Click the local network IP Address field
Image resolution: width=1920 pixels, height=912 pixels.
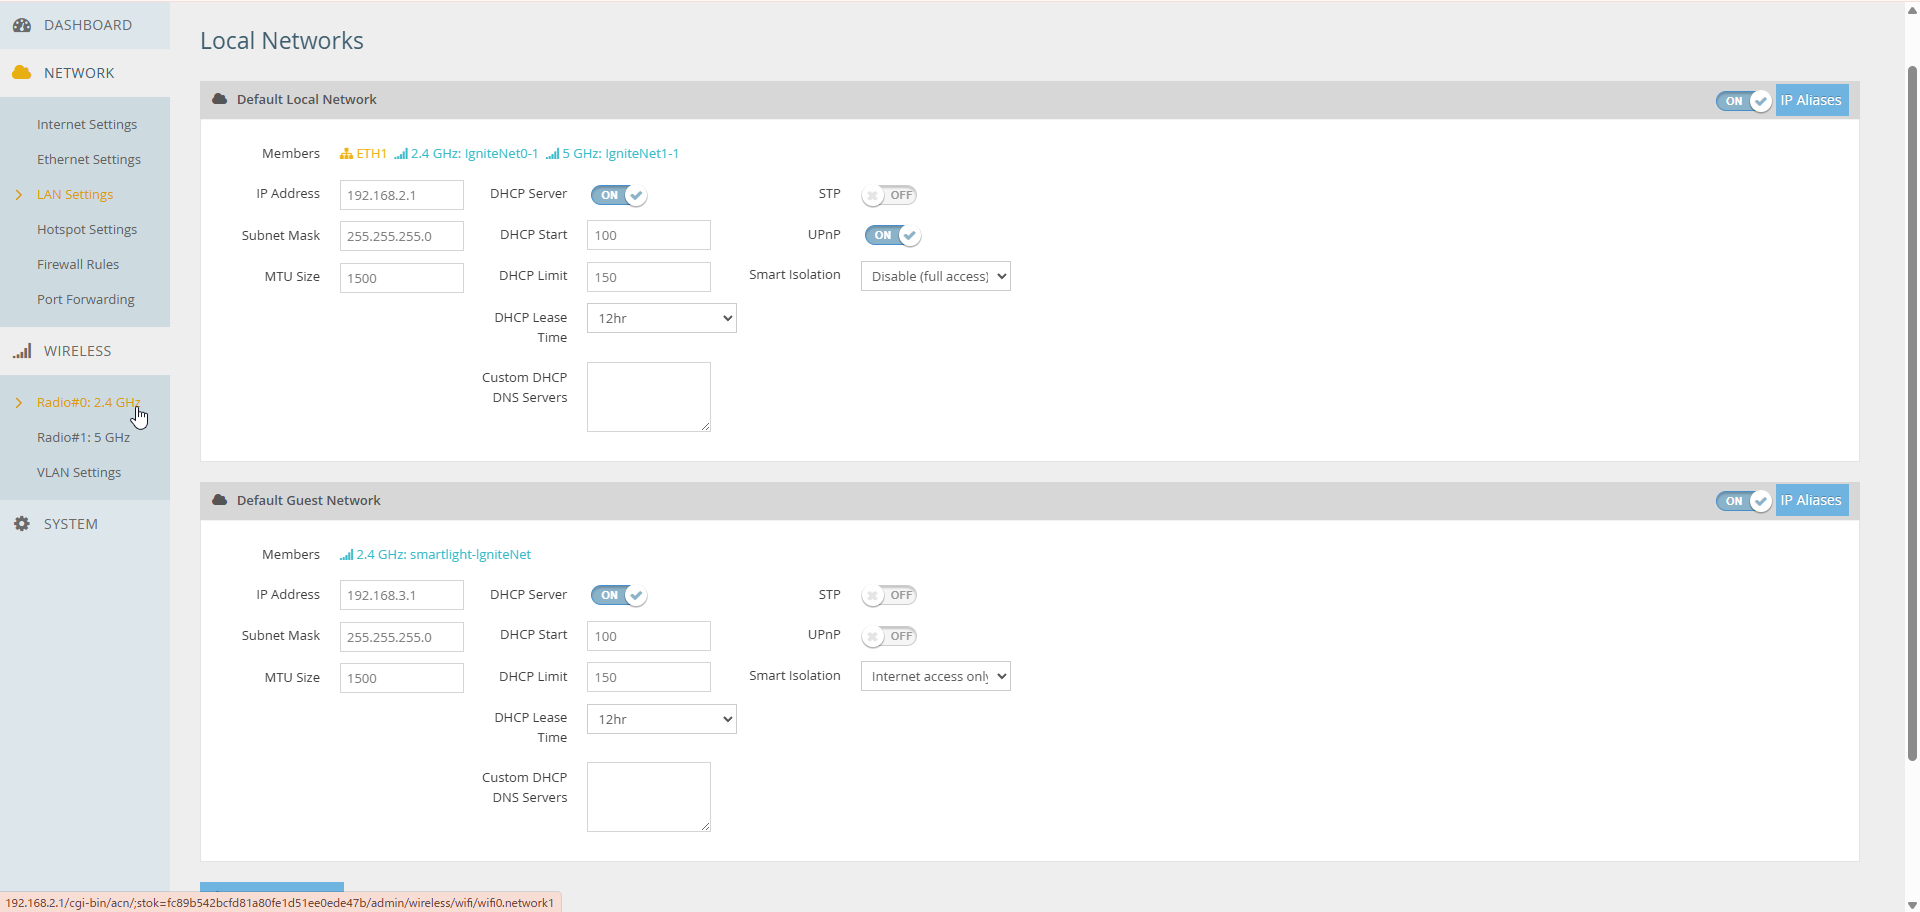401,195
